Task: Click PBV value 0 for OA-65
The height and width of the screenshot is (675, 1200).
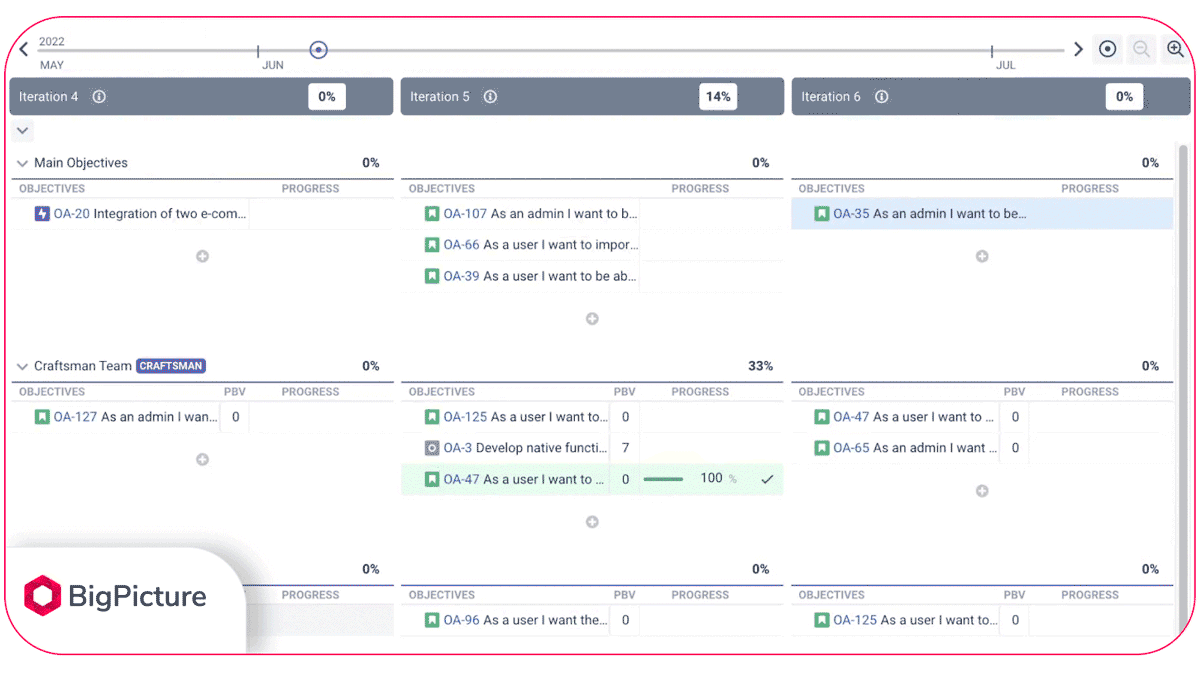Action: click(x=1015, y=448)
